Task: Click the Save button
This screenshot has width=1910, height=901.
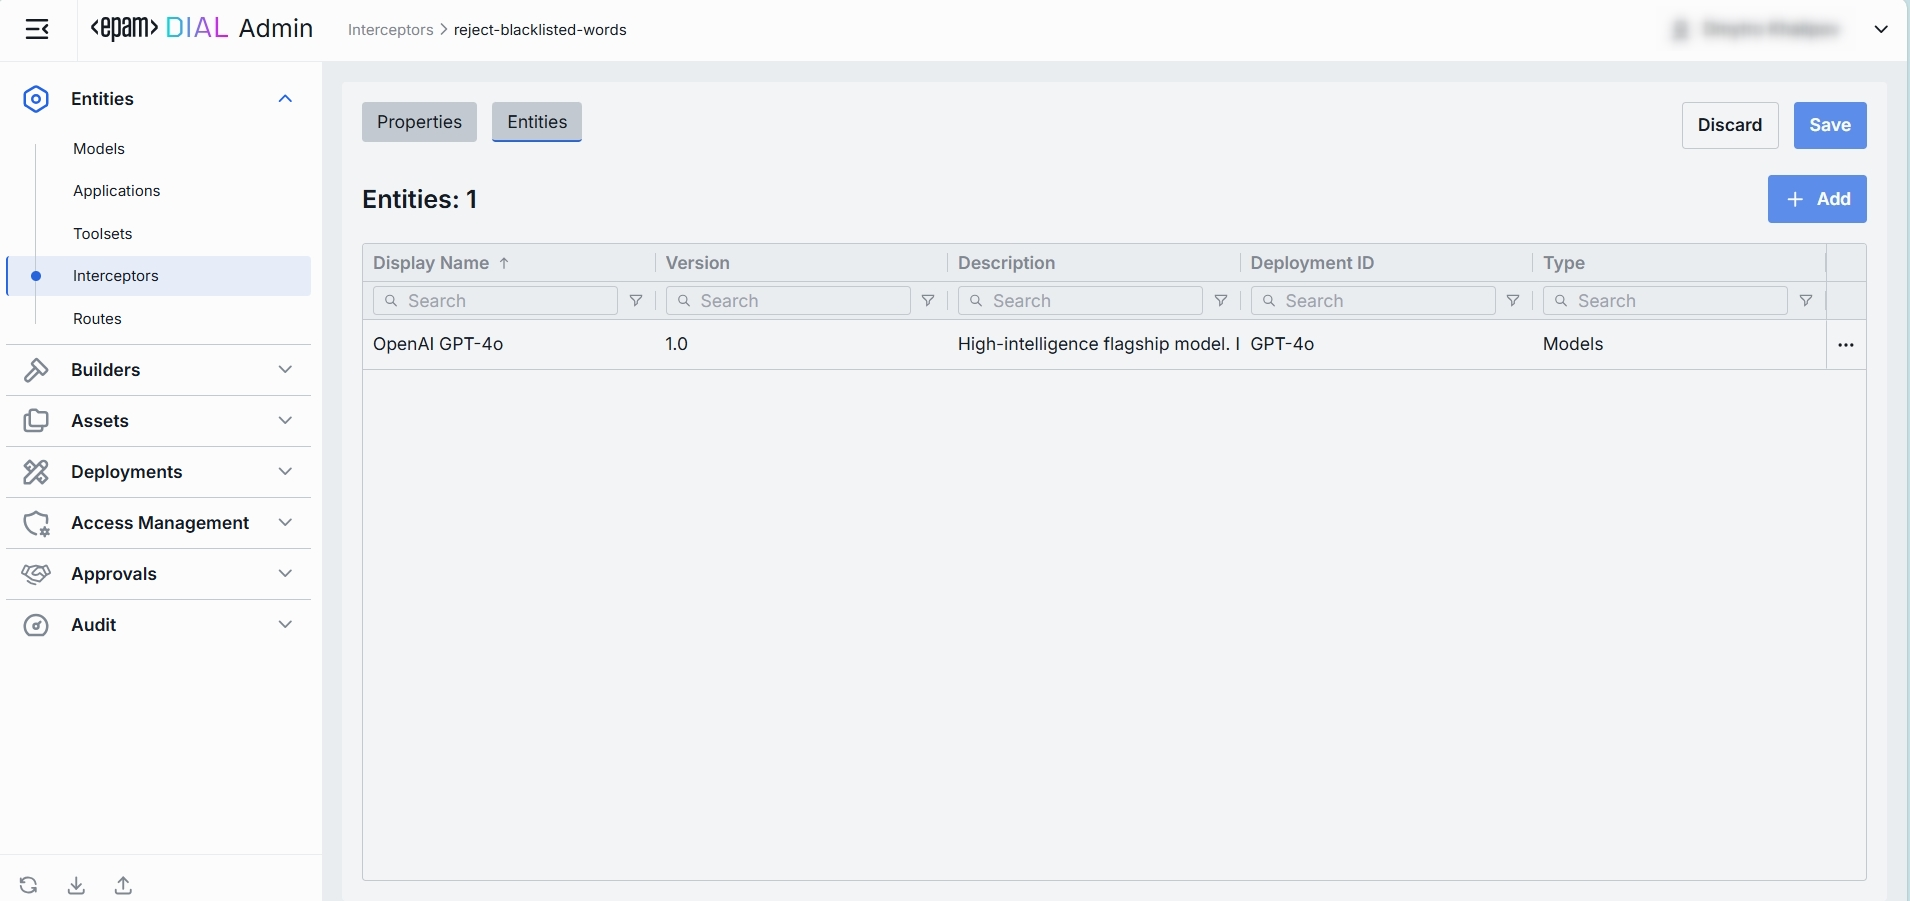Action: click(1829, 125)
